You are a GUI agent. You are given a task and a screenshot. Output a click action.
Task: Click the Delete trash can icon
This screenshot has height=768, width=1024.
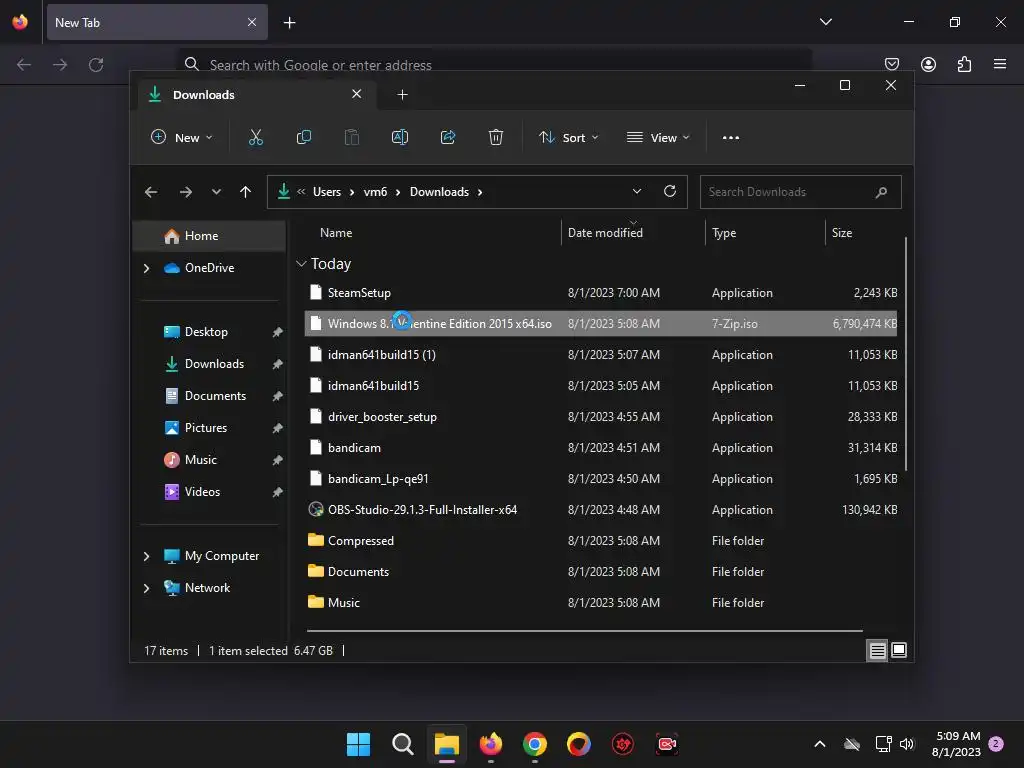[496, 137]
